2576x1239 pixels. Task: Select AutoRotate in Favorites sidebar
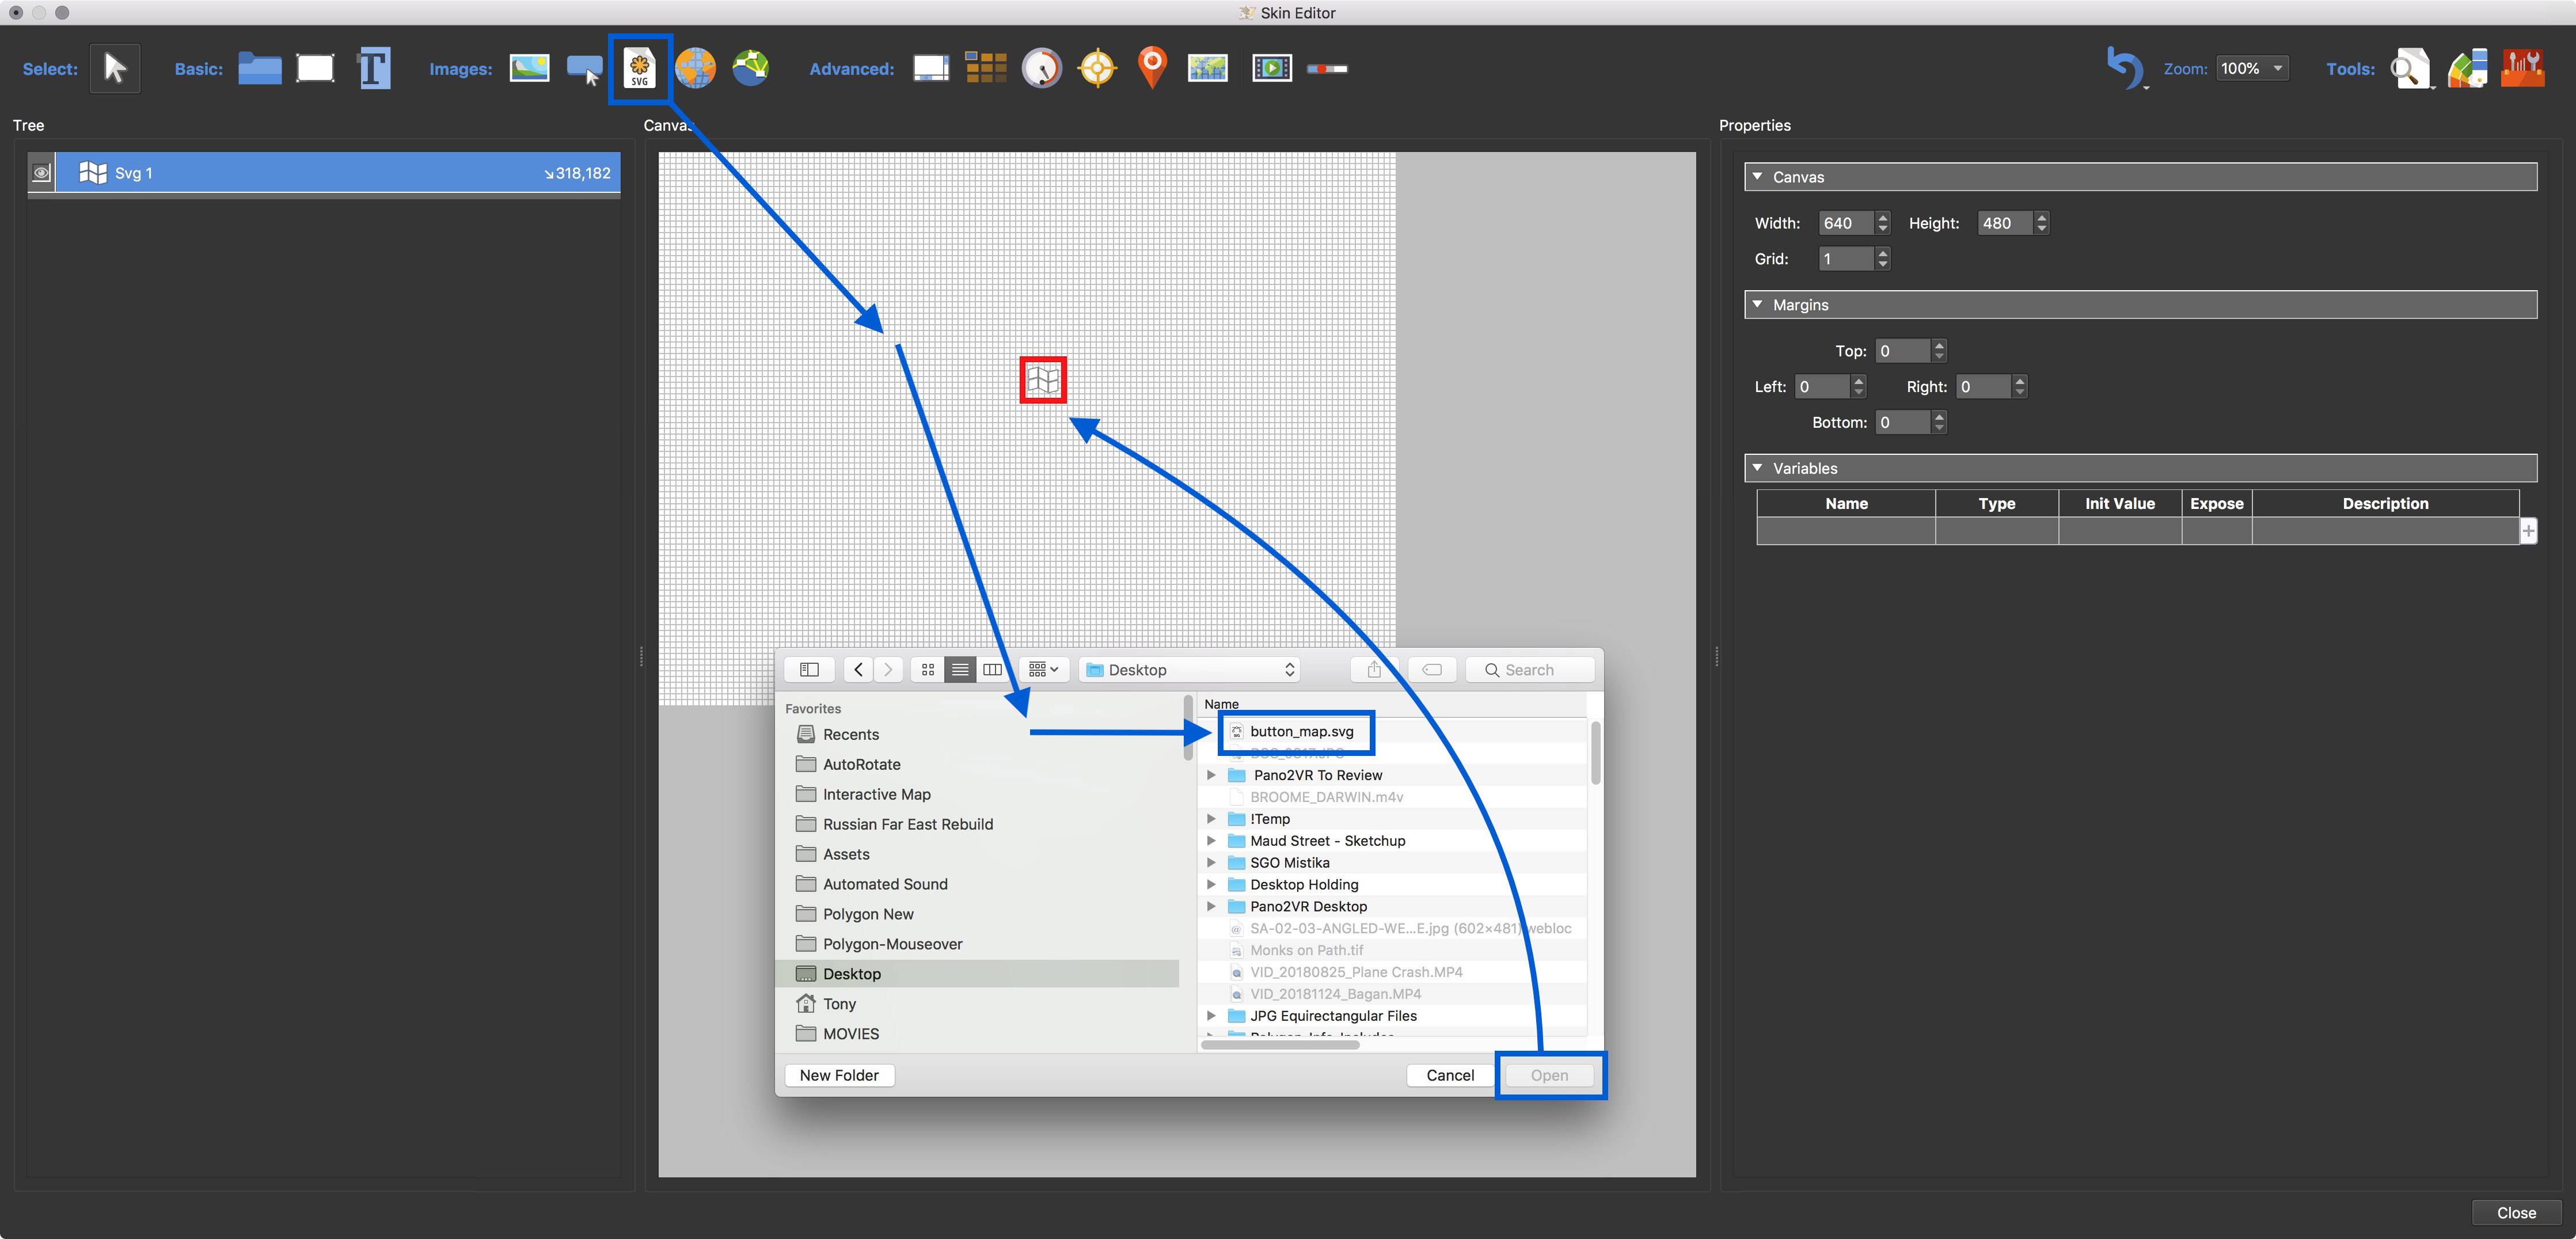[x=861, y=764]
